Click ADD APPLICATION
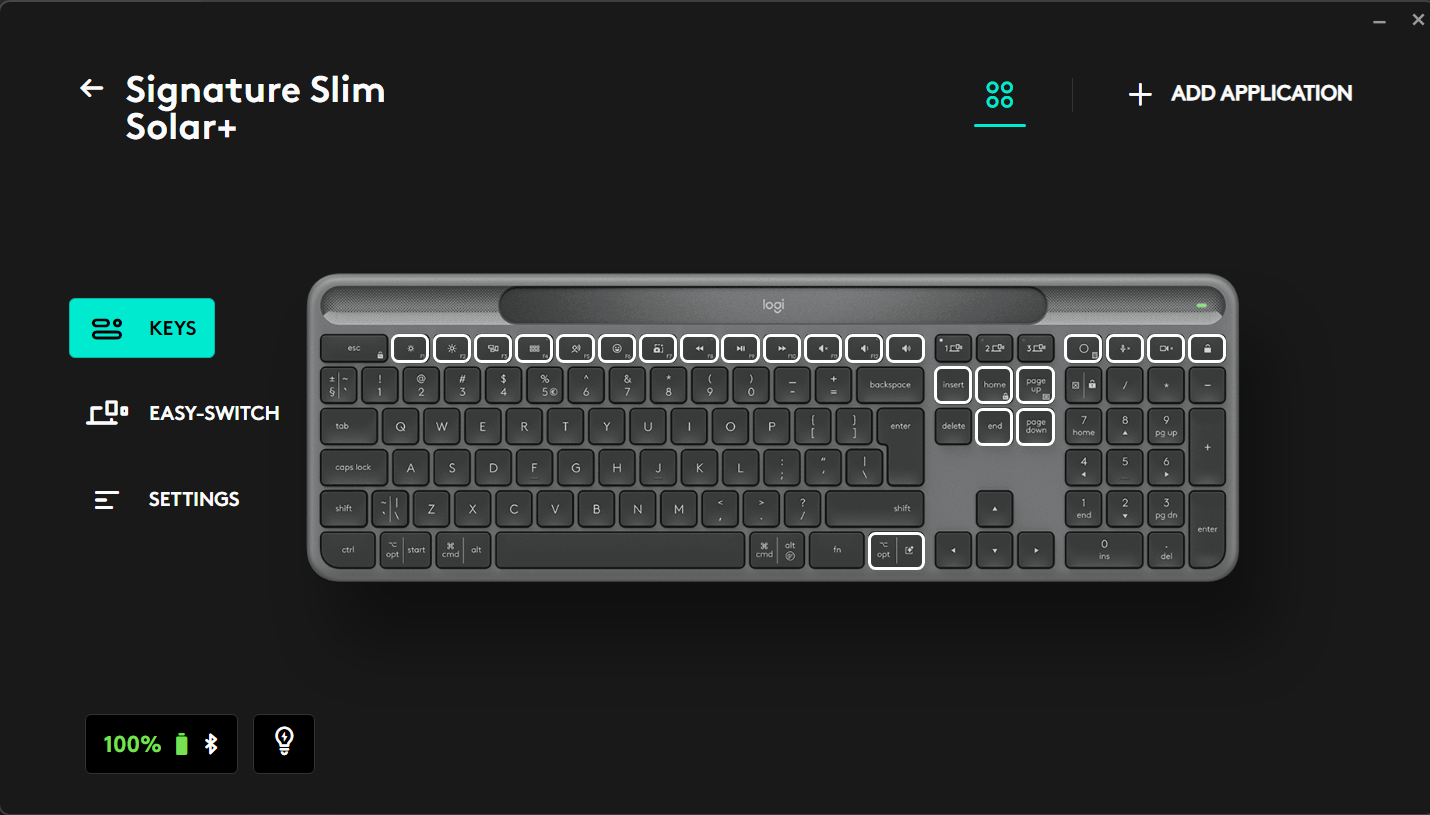 (x=1240, y=93)
